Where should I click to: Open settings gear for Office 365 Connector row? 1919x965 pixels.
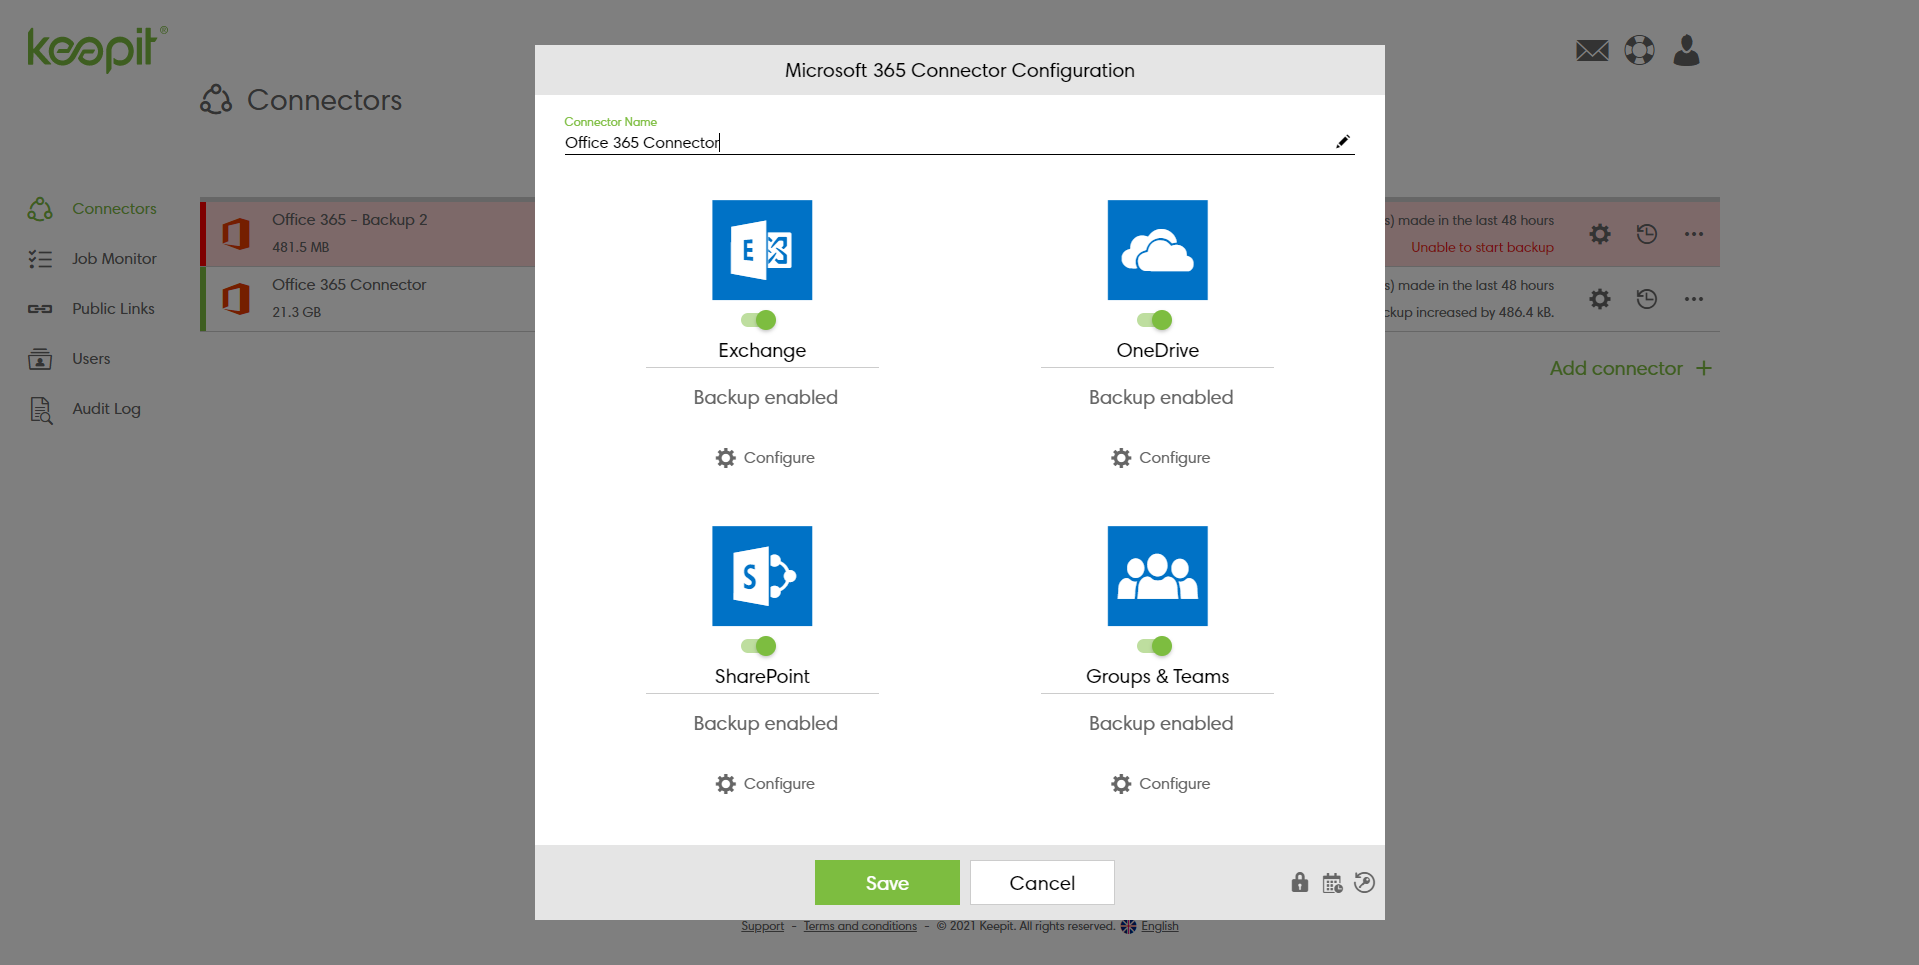[x=1600, y=299]
